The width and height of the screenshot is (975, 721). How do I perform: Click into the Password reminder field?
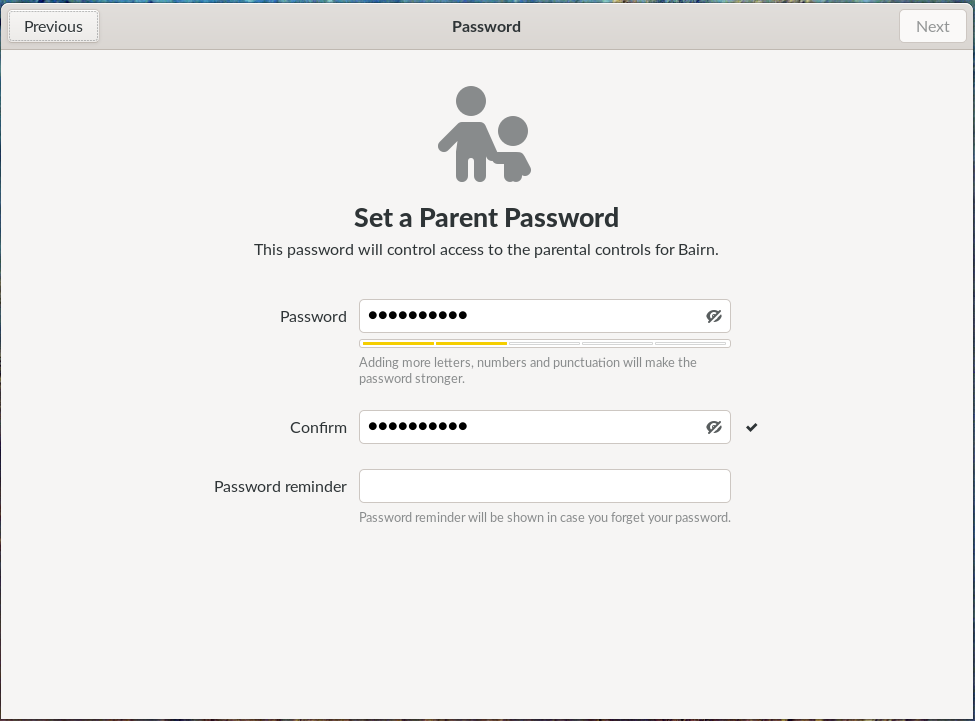(544, 486)
